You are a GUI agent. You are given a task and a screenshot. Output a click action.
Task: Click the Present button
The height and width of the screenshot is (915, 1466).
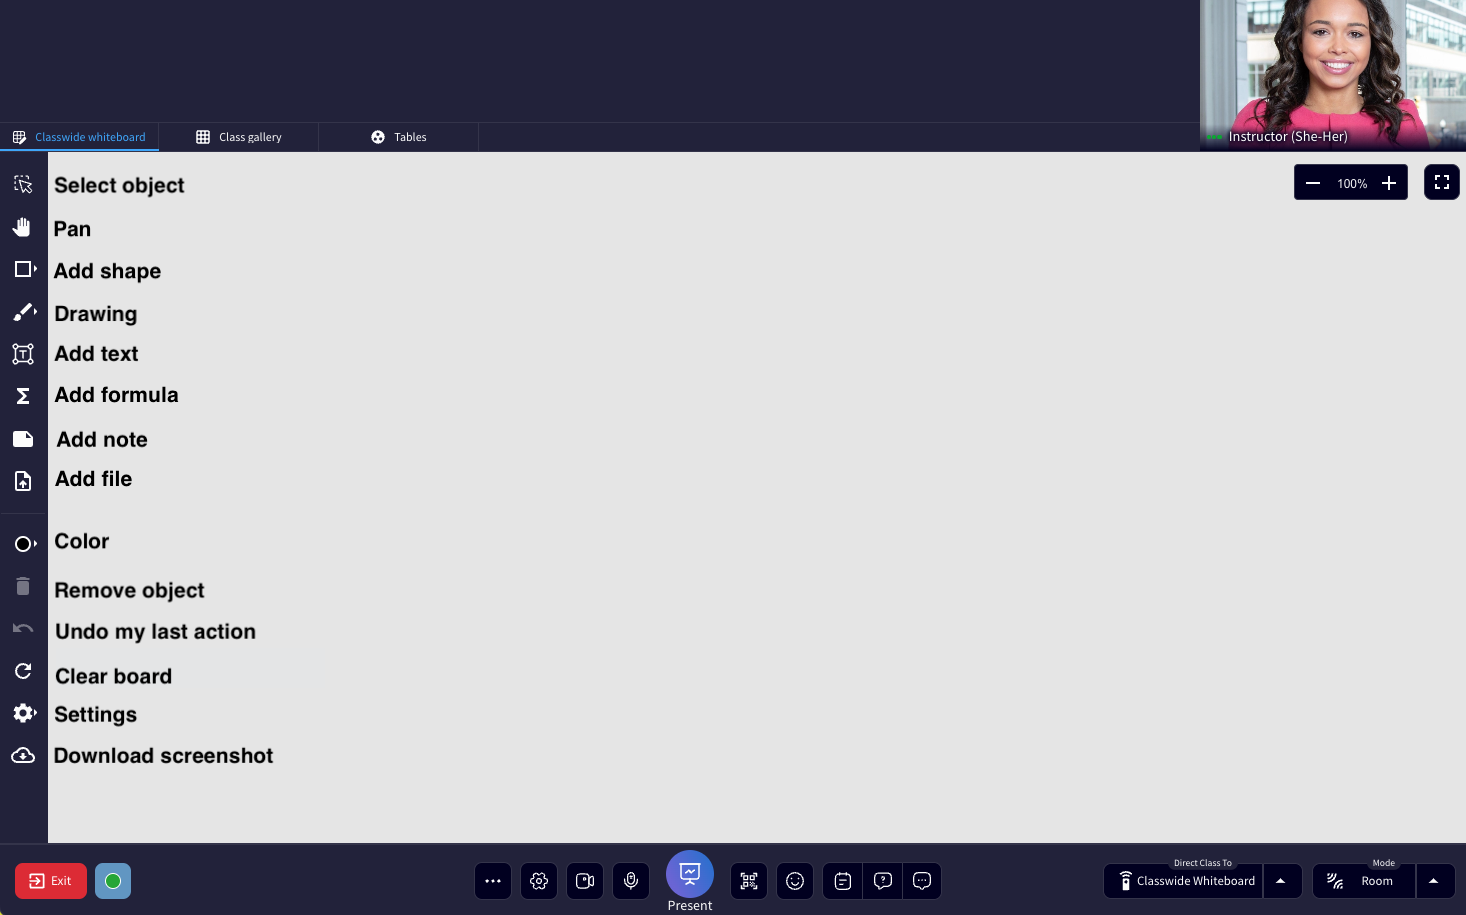tap(690, 875)
